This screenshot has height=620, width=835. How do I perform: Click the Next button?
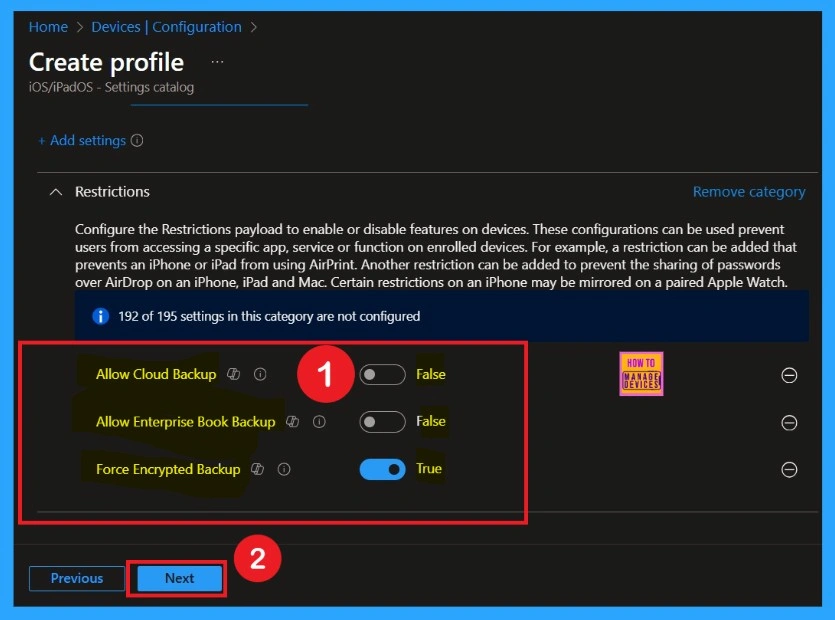(178, 578)
